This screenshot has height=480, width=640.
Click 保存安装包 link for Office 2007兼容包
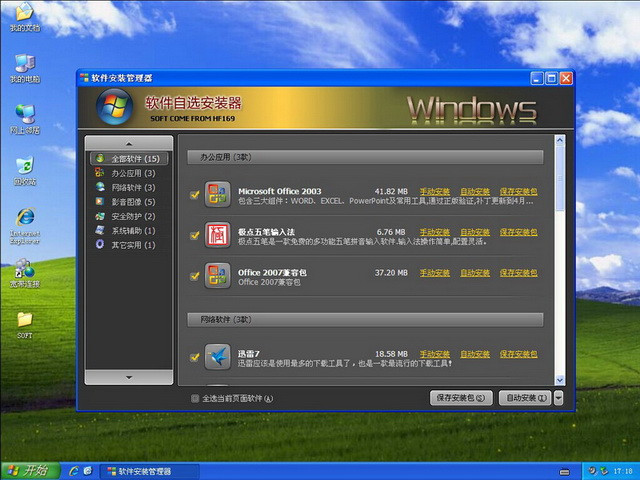518,273
